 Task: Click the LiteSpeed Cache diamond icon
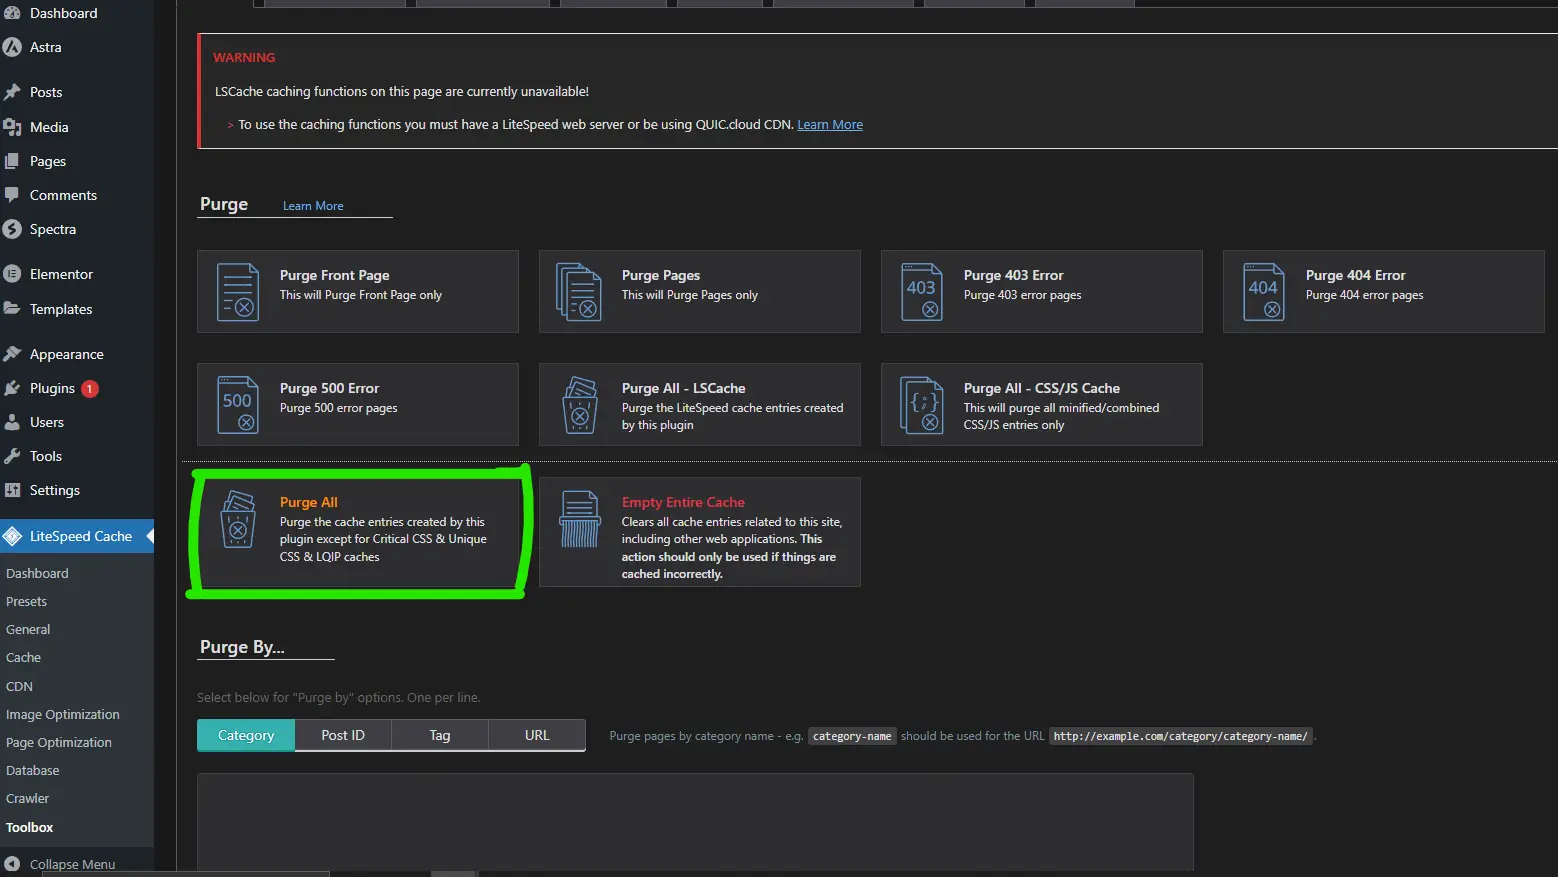(x=12, y=536)
